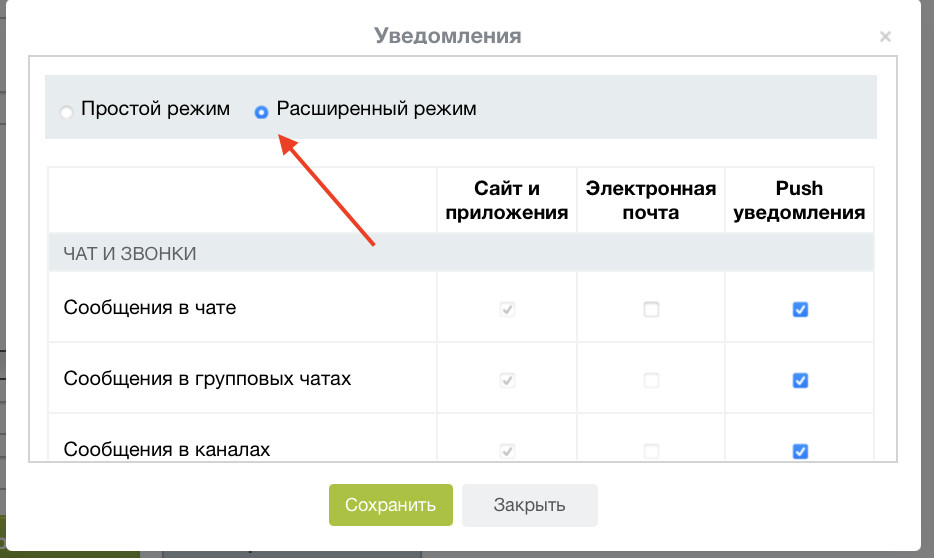
Task: Select the Расширенный режим radio button
Action: 261,112
